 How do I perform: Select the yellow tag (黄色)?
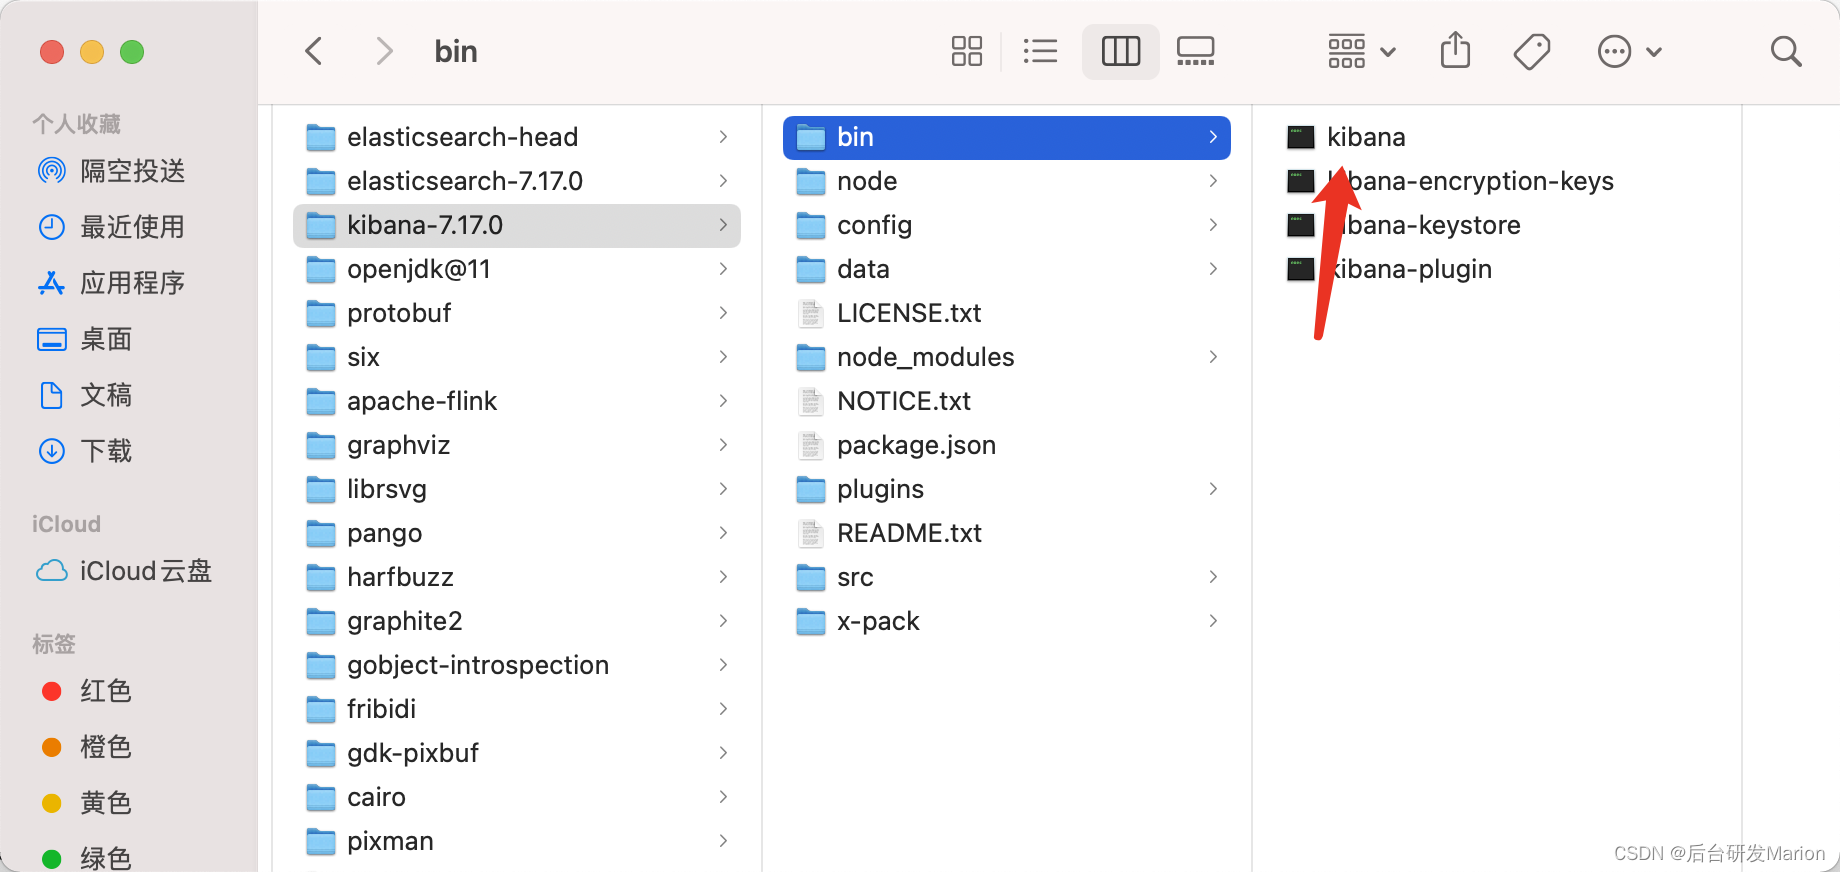(86, 803)
